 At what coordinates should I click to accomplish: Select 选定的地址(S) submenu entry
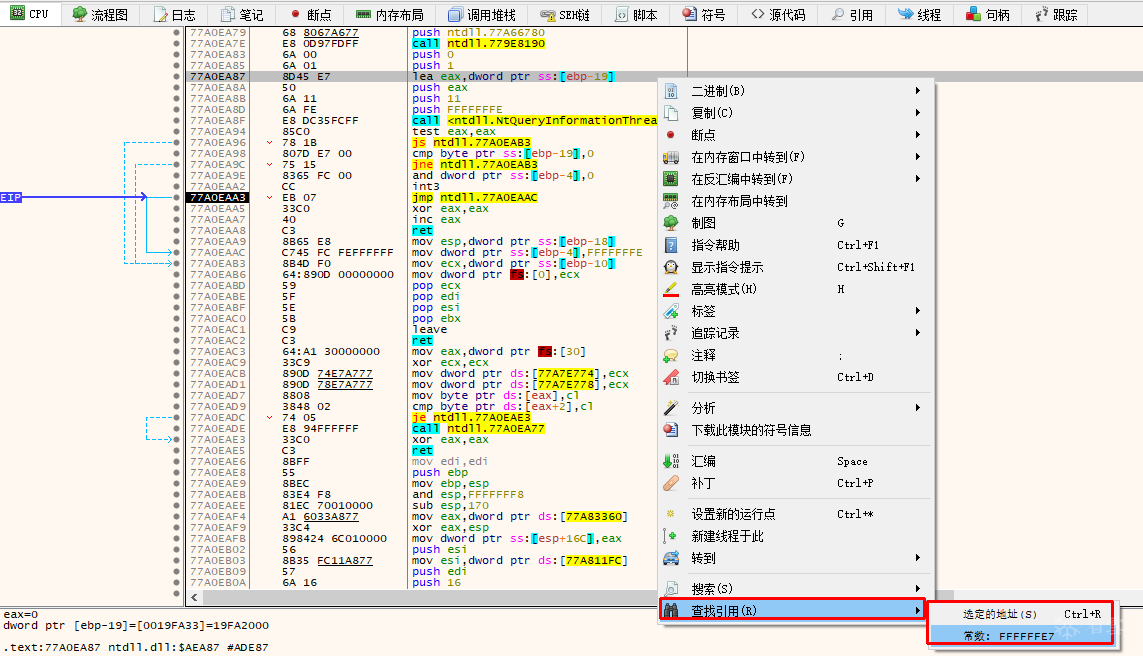1021,614
